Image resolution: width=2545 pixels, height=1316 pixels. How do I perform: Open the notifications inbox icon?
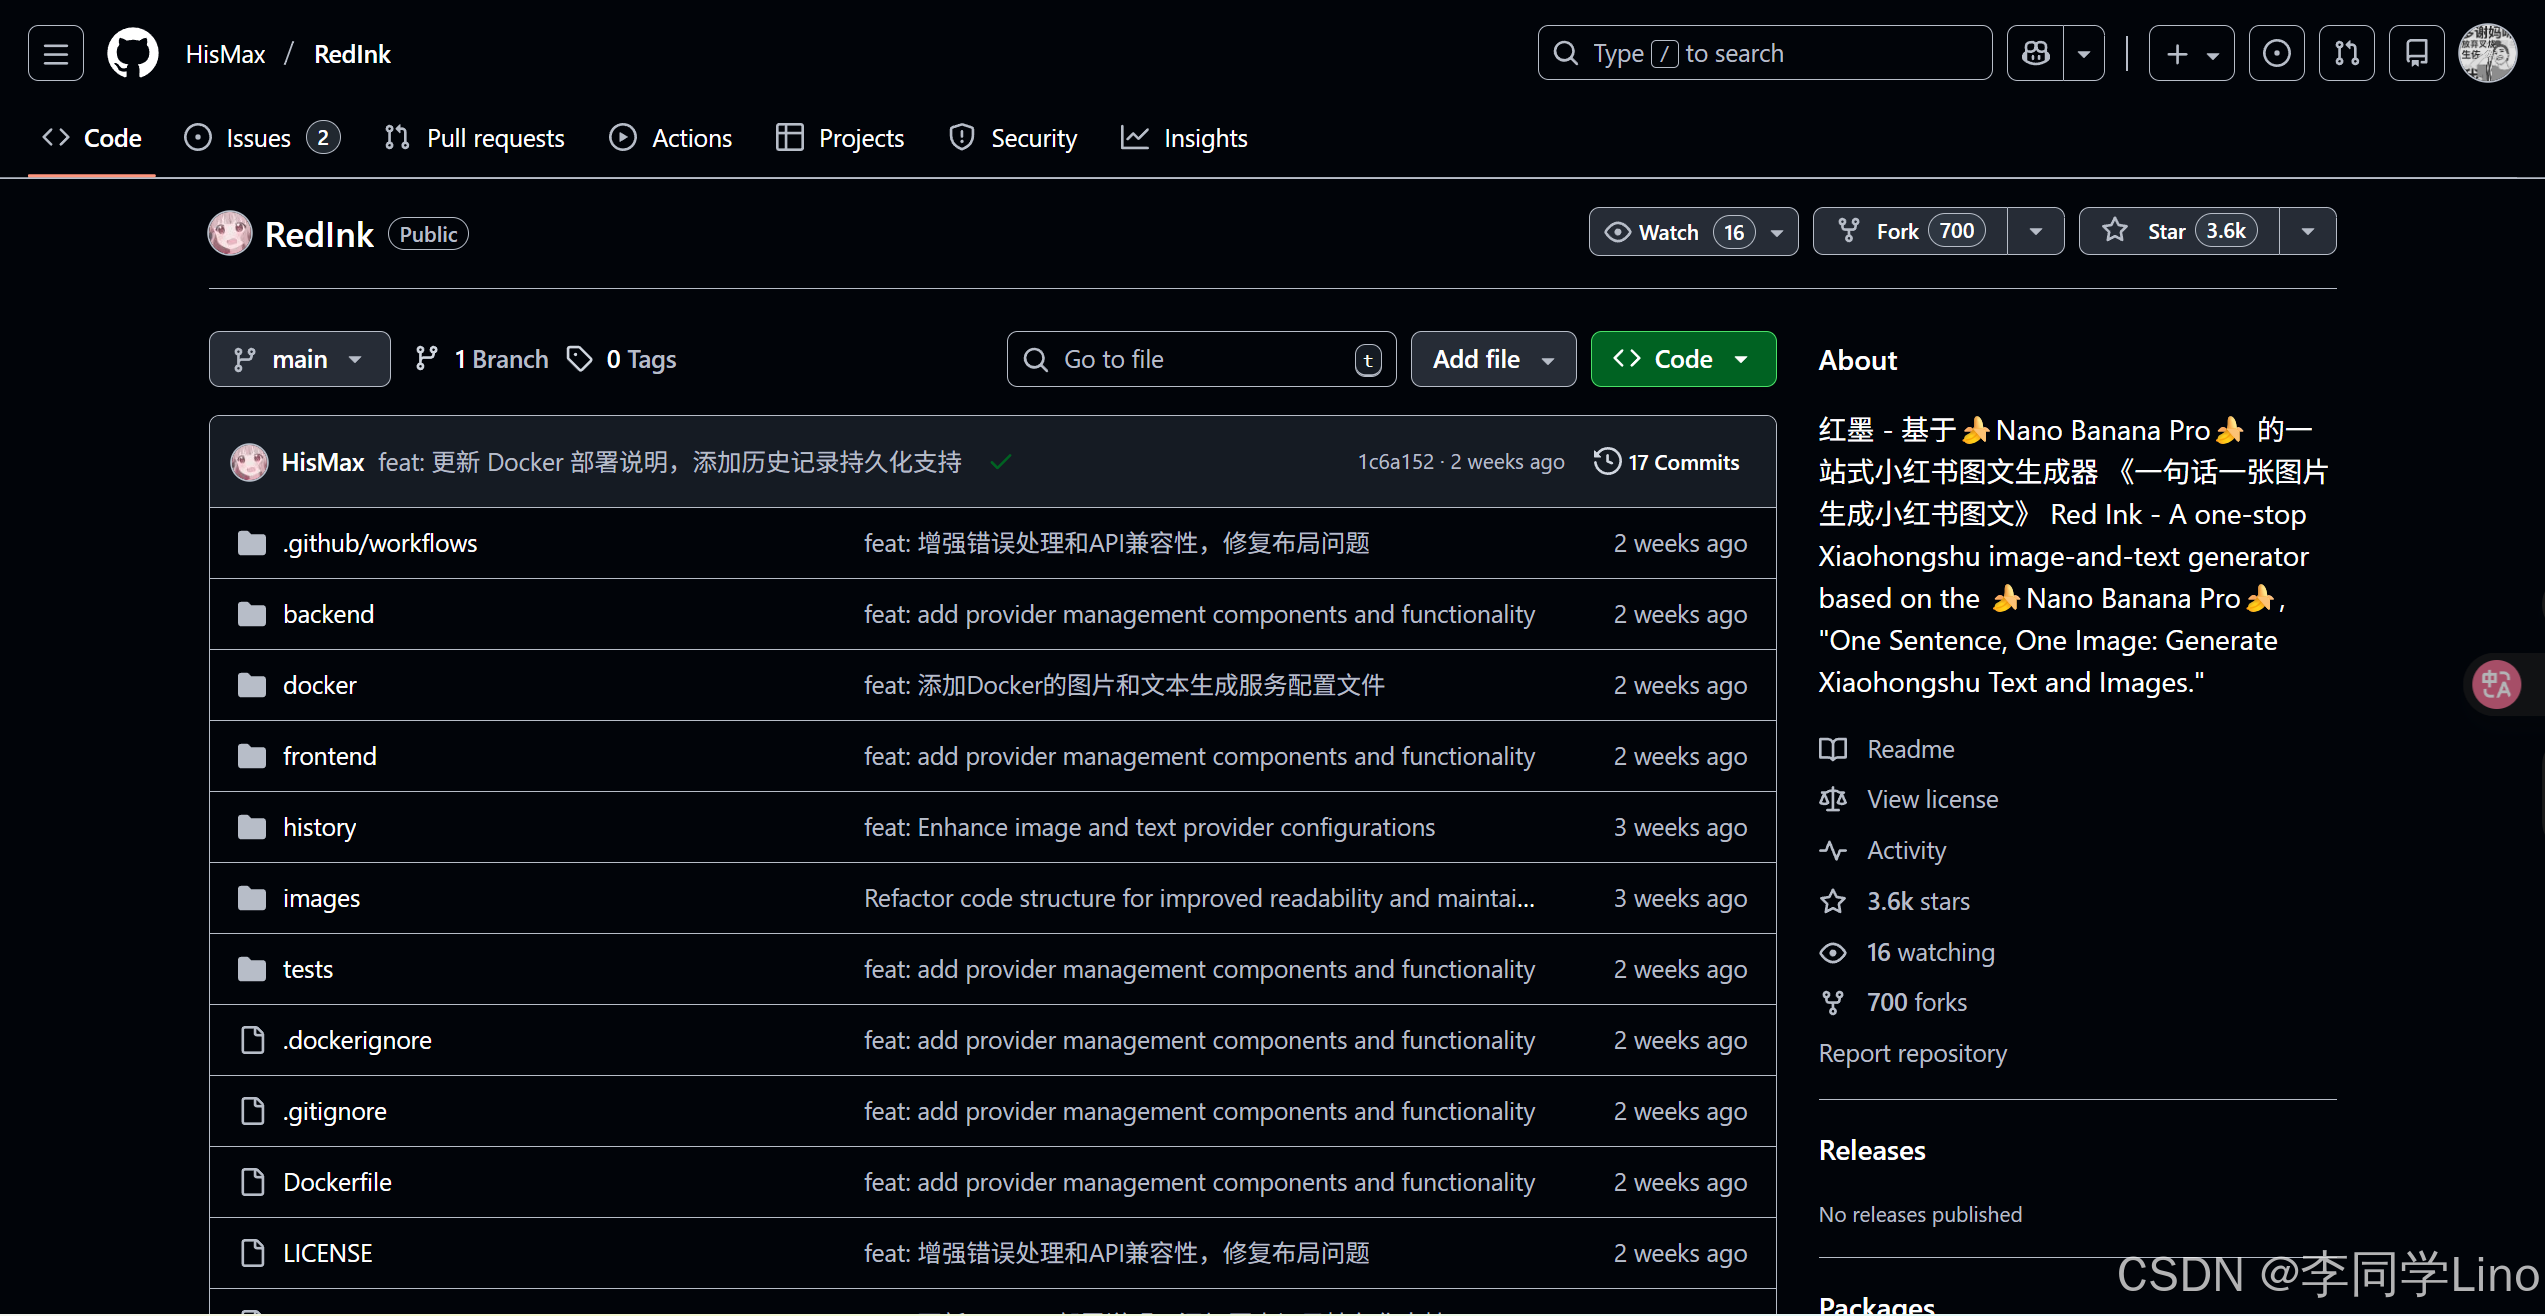(x=2416, y=54)
